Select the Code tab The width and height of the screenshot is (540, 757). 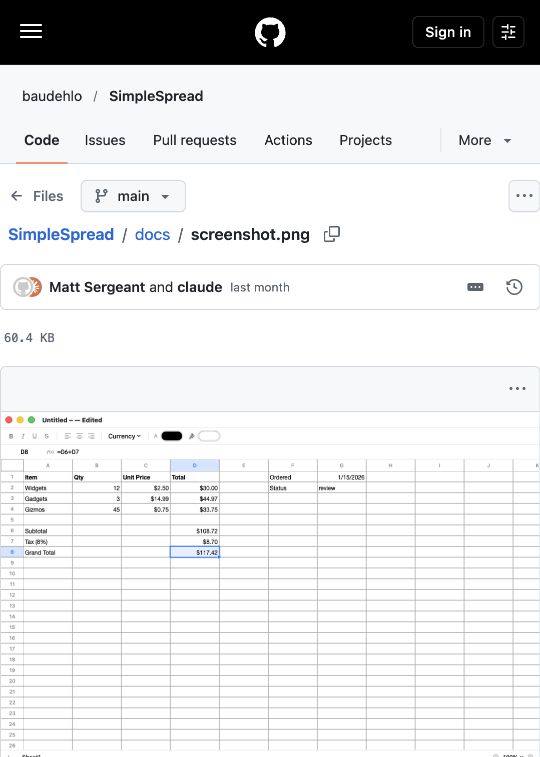point(42,140)
